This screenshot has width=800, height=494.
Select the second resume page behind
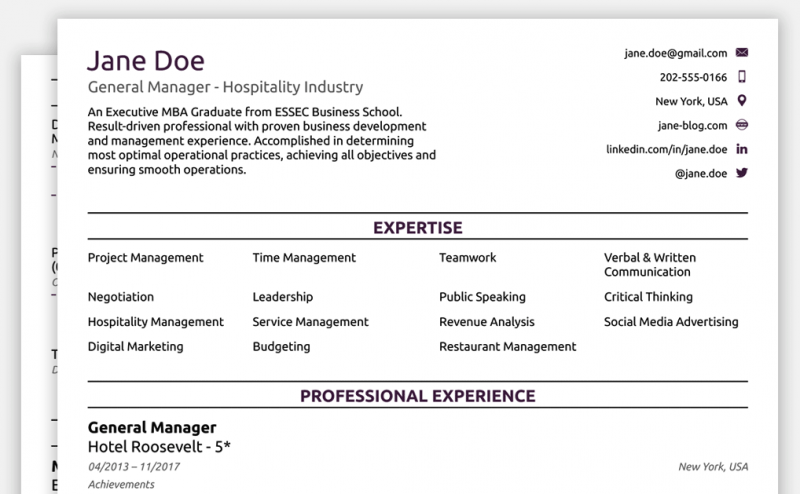39,276
